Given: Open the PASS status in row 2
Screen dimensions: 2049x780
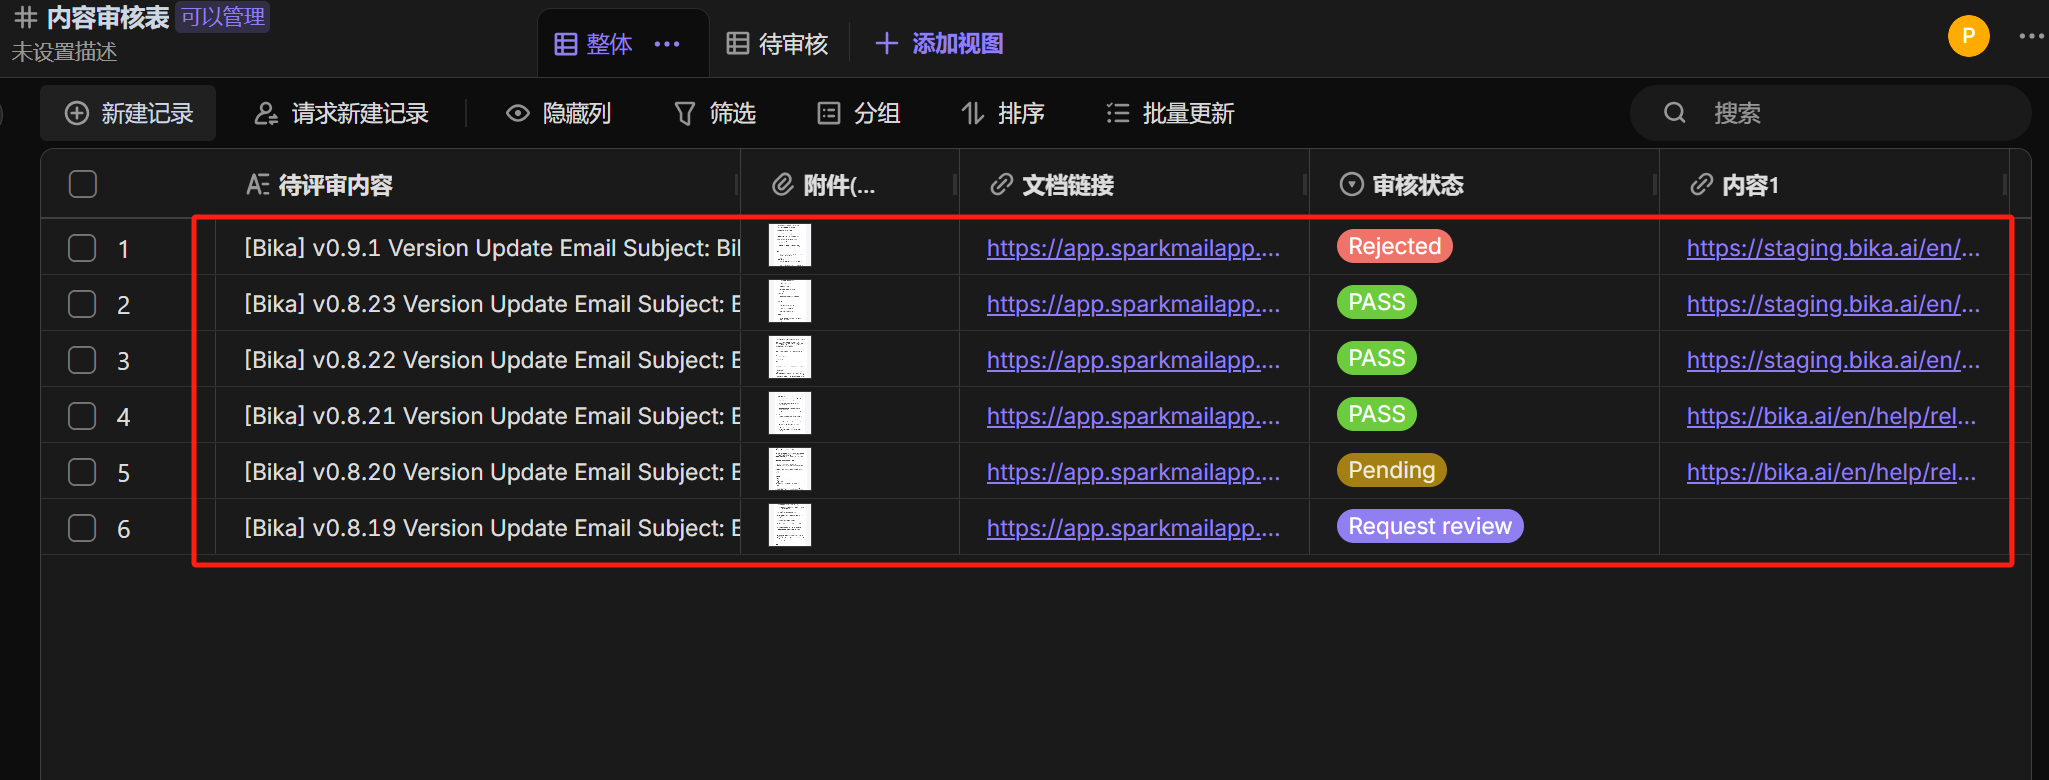Looking at the screenshot, I should coord(1377,302).
